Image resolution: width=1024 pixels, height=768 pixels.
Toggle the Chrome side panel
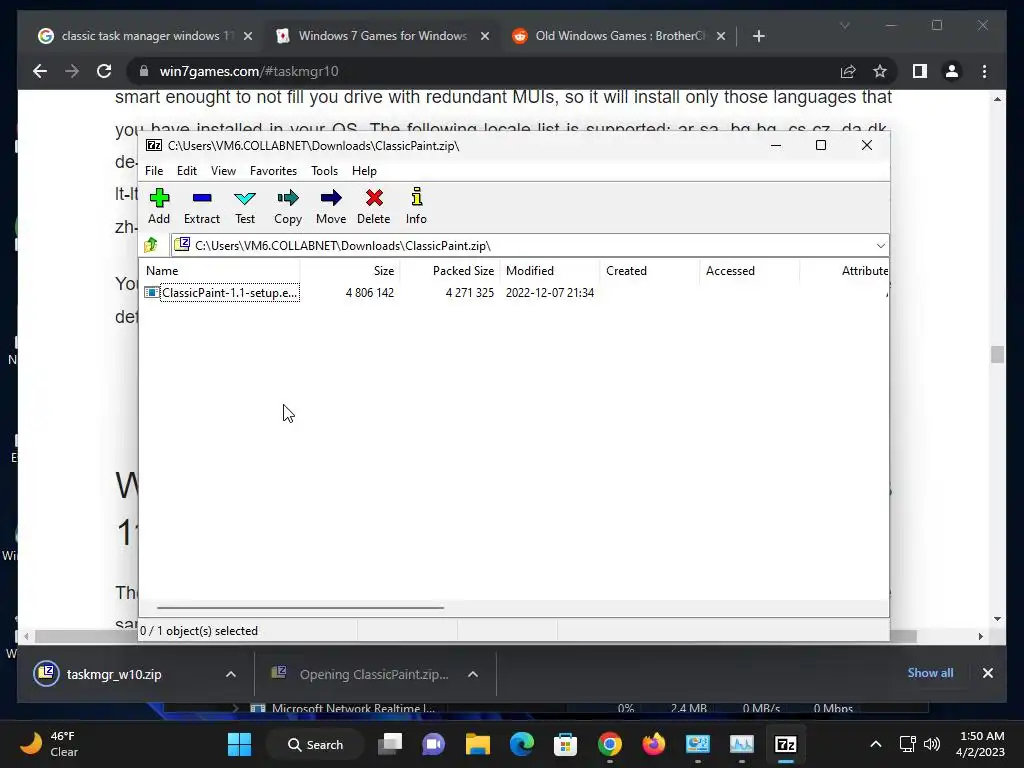(920, 71)
